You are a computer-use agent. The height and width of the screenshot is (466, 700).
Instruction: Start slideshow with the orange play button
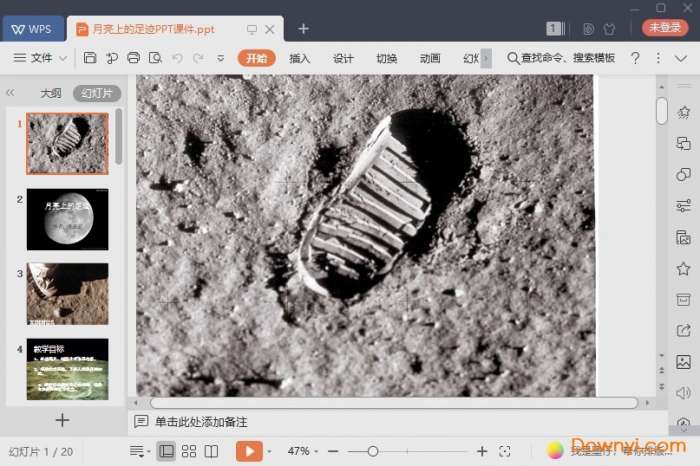point(248,451)
